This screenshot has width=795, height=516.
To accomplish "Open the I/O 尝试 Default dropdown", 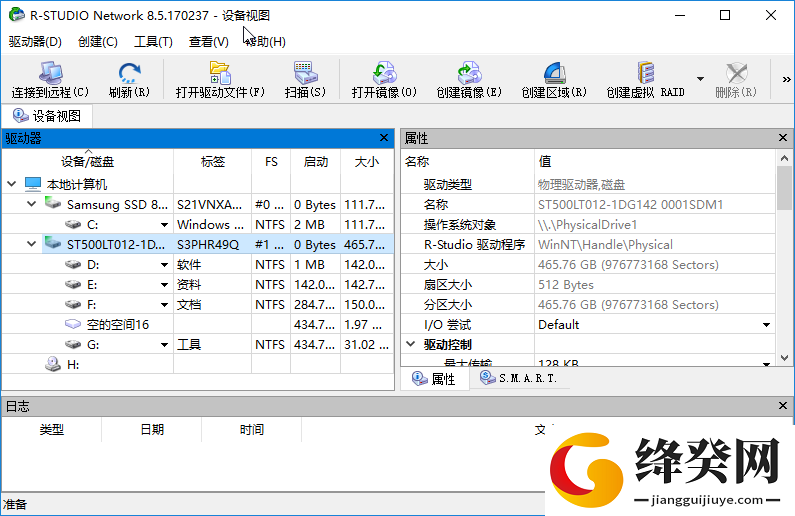I will pyautogui.click(x=766, y=325).
